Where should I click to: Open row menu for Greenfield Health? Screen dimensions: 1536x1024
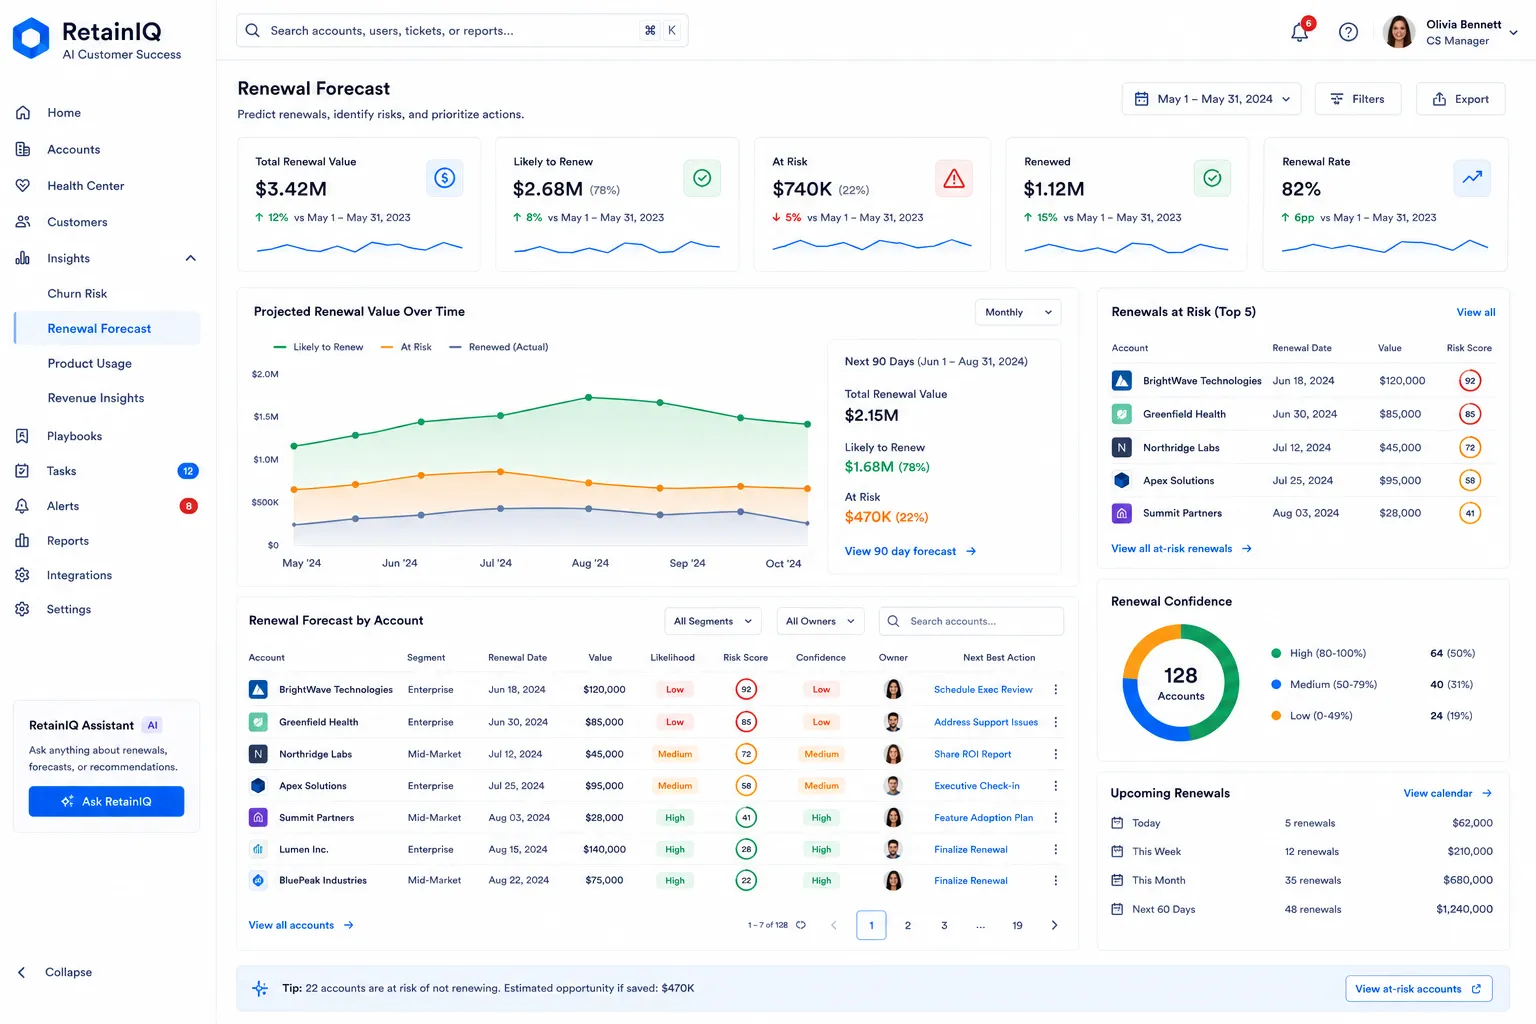[1056, 722]
